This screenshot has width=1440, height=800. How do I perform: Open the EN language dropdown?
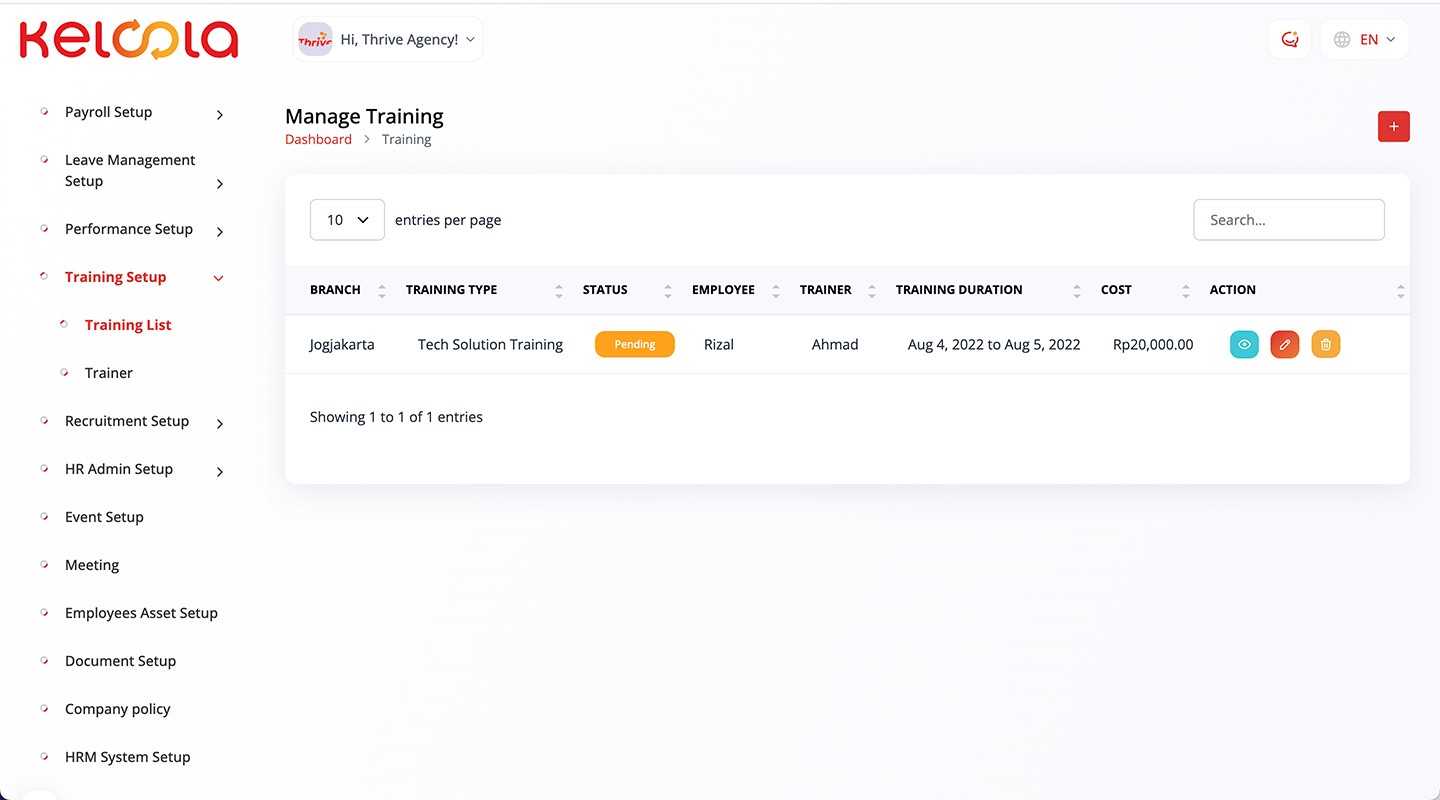pyautogui.click(x=1364, y=40)
